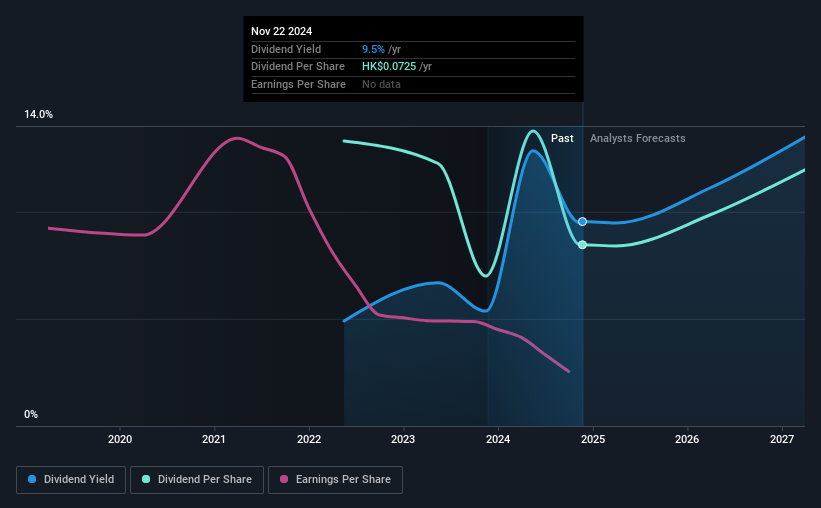Viewport: 821px width, 508px height.
Task: Click the Analysts Forecasts label
Action: tap(637, 138)
